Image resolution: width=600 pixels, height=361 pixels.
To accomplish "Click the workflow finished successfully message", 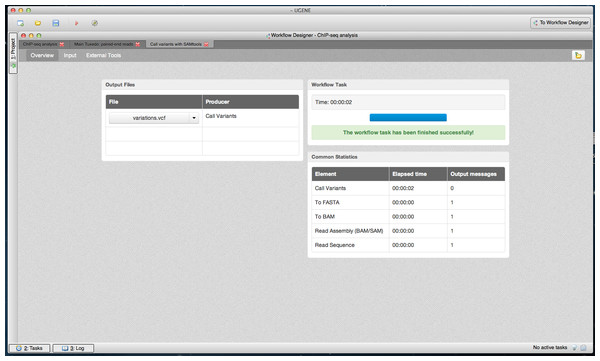I will [x=408, y=132].
